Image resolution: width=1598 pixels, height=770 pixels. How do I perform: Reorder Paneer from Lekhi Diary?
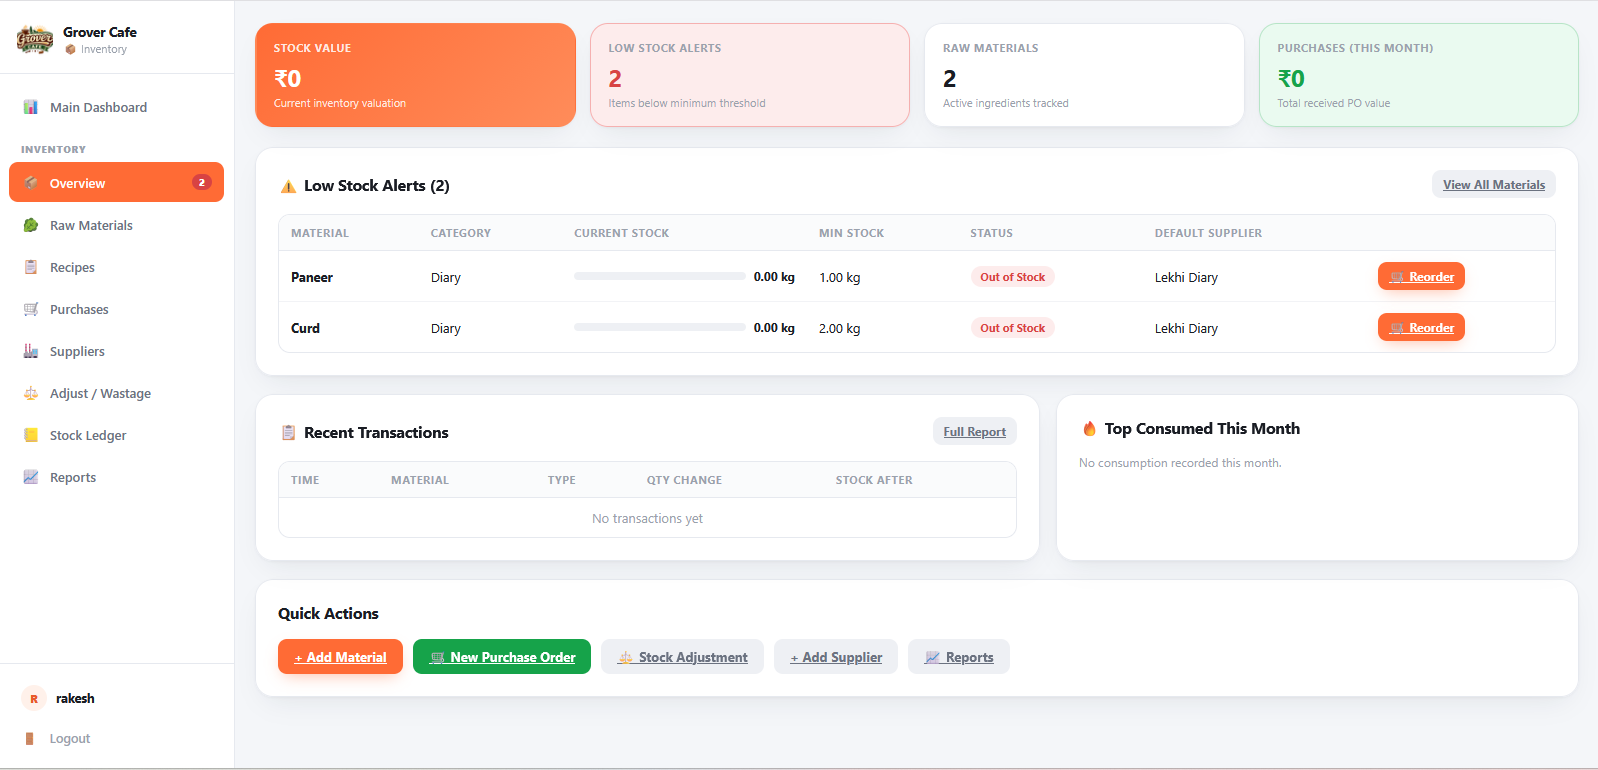click(1421, 276)
